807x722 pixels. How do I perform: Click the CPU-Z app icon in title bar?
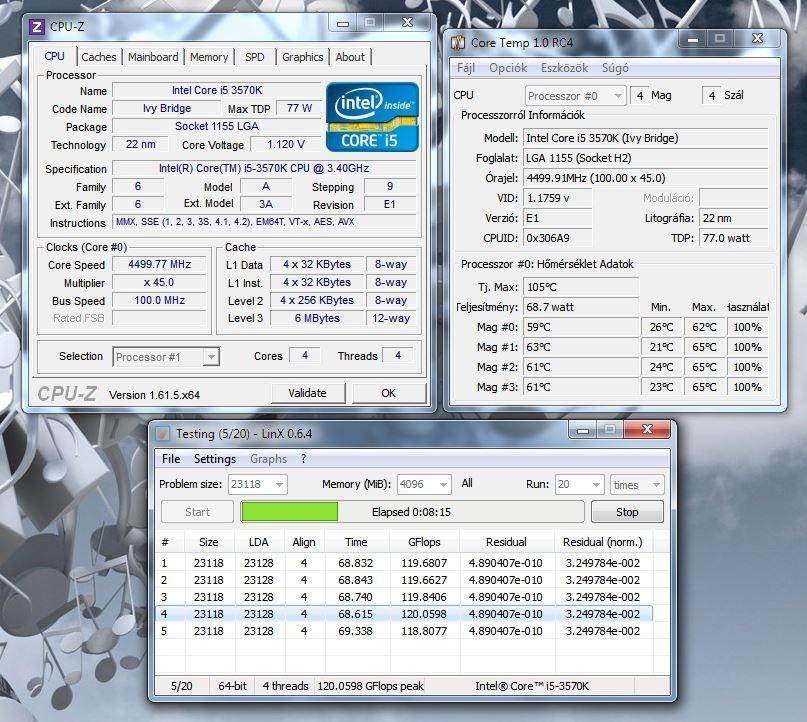(x=37, y=27)
